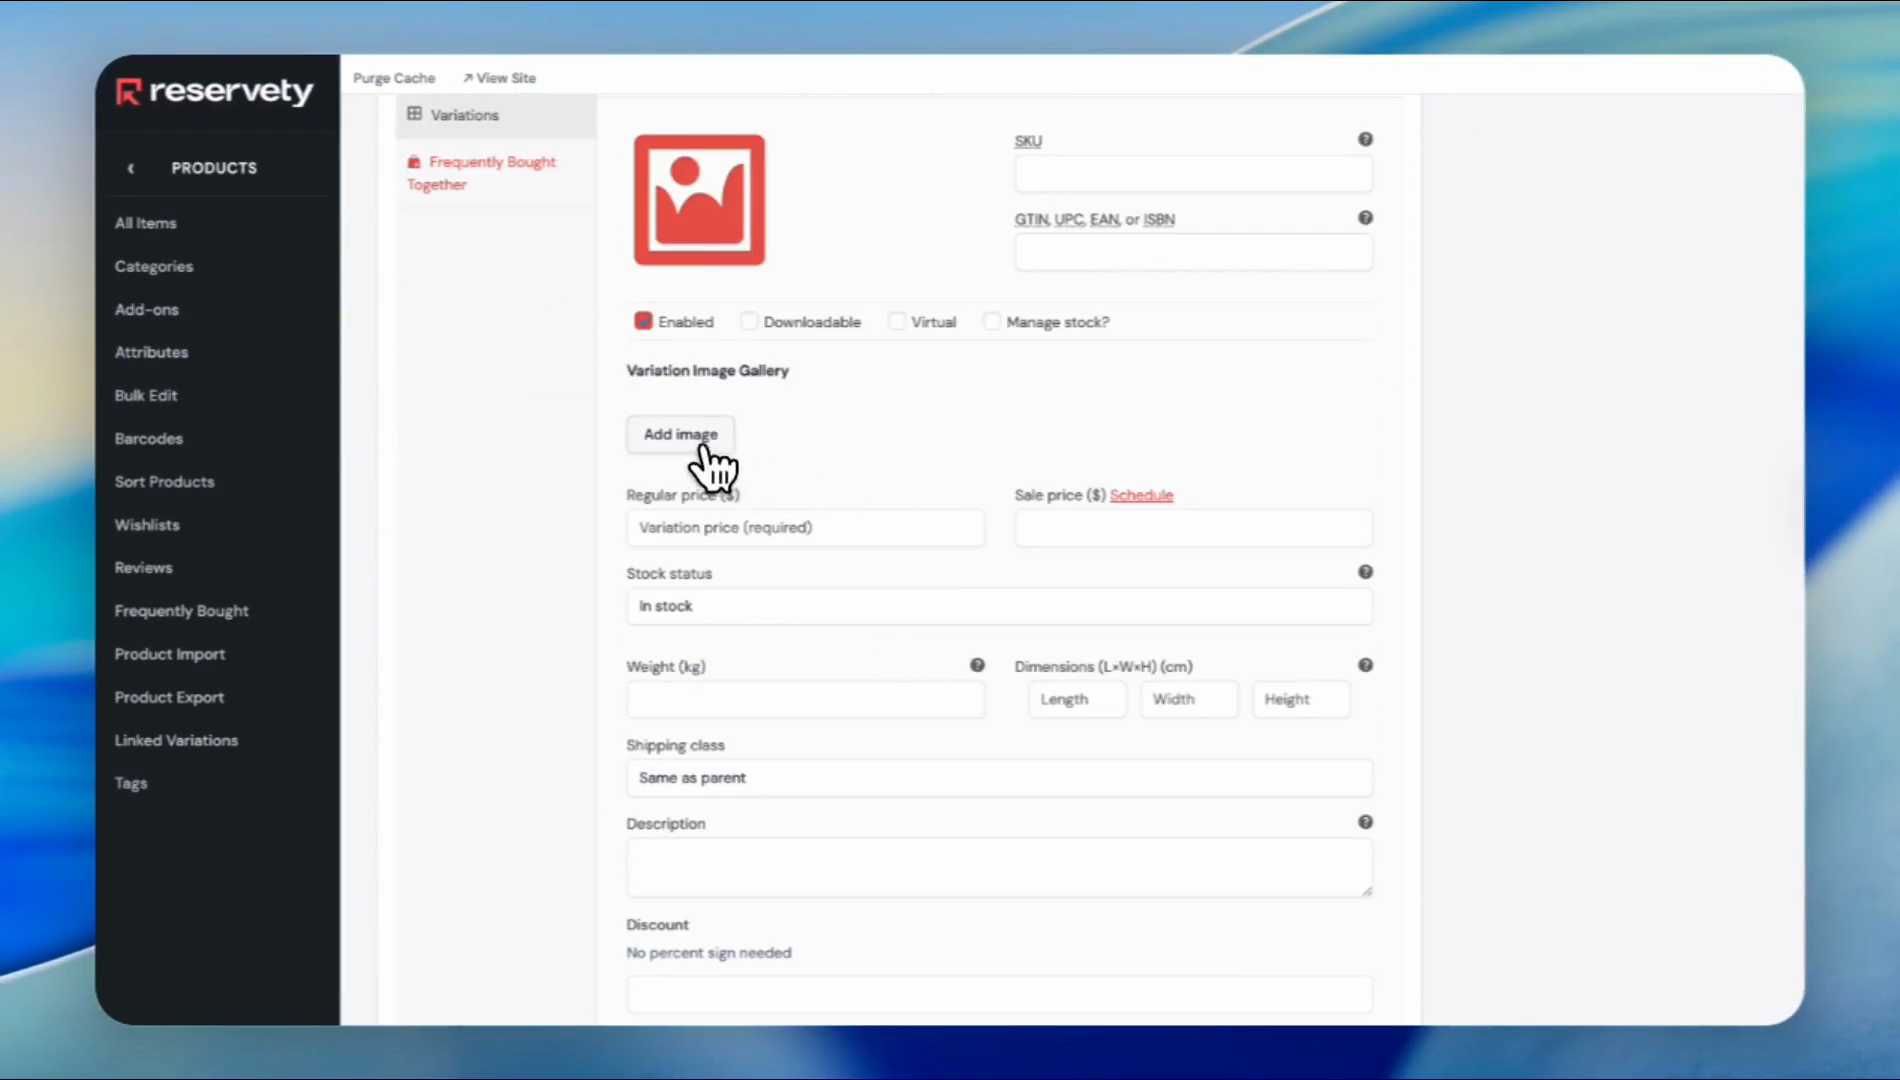Click the back chevron beside PRODUCTS
The height and width of the screenshot is (1080, 1900).
coord(131,168)
